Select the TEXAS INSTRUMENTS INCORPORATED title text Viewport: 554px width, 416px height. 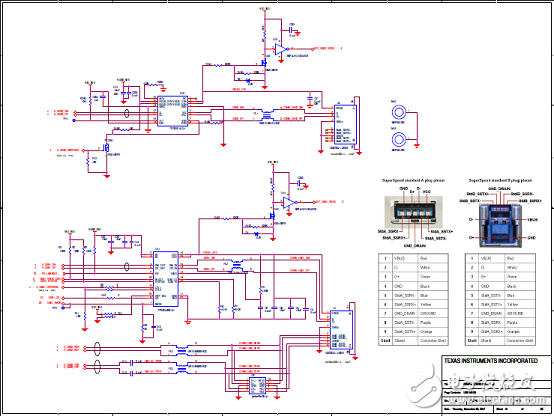coord(491,361)
